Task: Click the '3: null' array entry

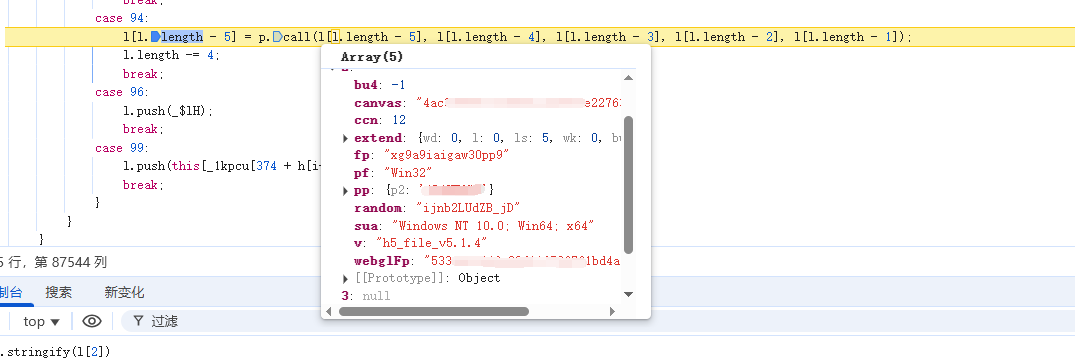Action: pos(366,296)
